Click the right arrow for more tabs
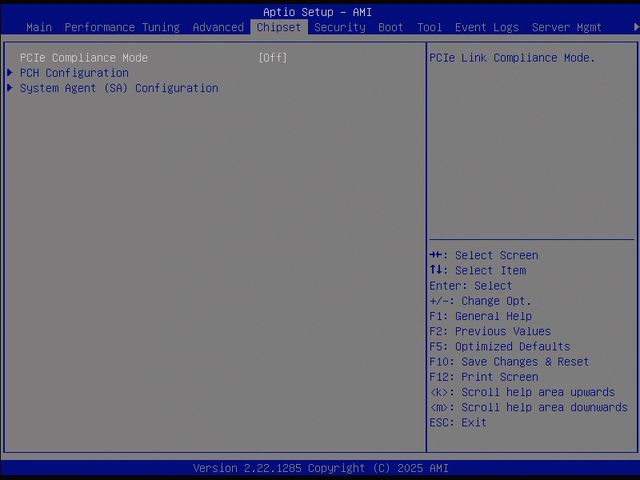The width and height of the screenshot is (640, 480). (x=636, y=27)
